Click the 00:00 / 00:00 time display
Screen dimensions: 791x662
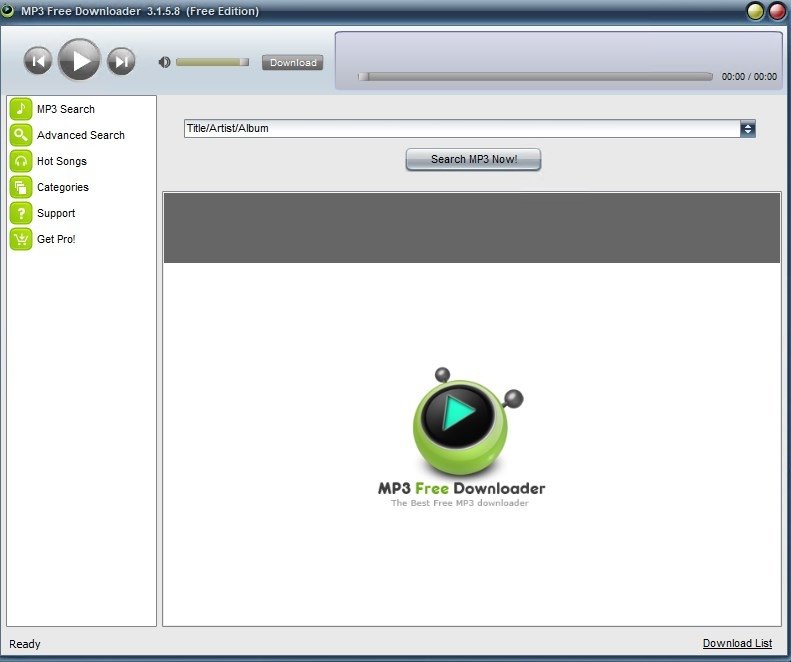click(x=749, y=77)
